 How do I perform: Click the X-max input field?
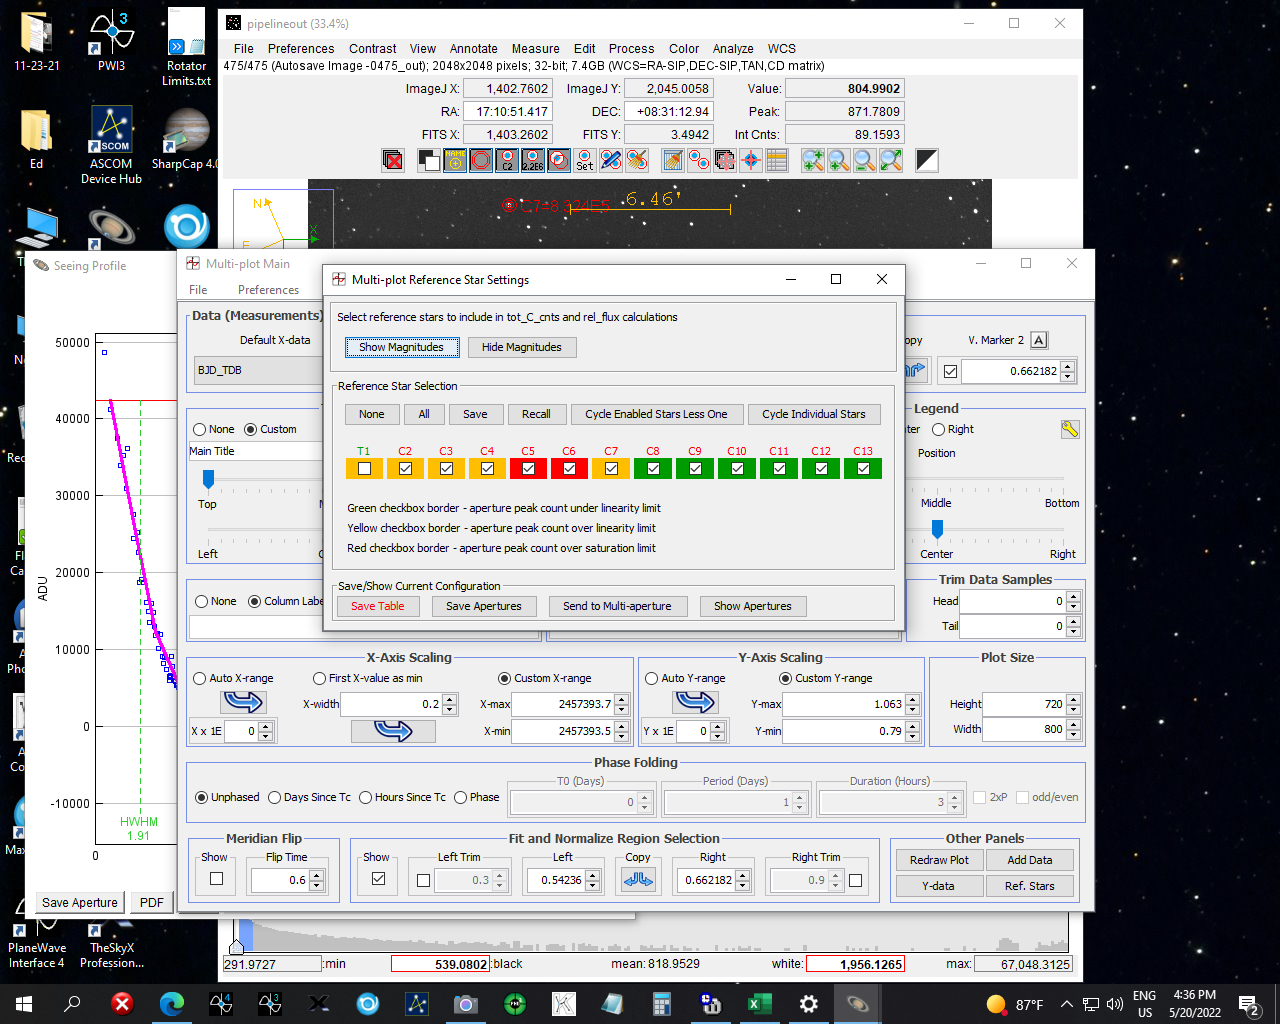tap(562, 704)
